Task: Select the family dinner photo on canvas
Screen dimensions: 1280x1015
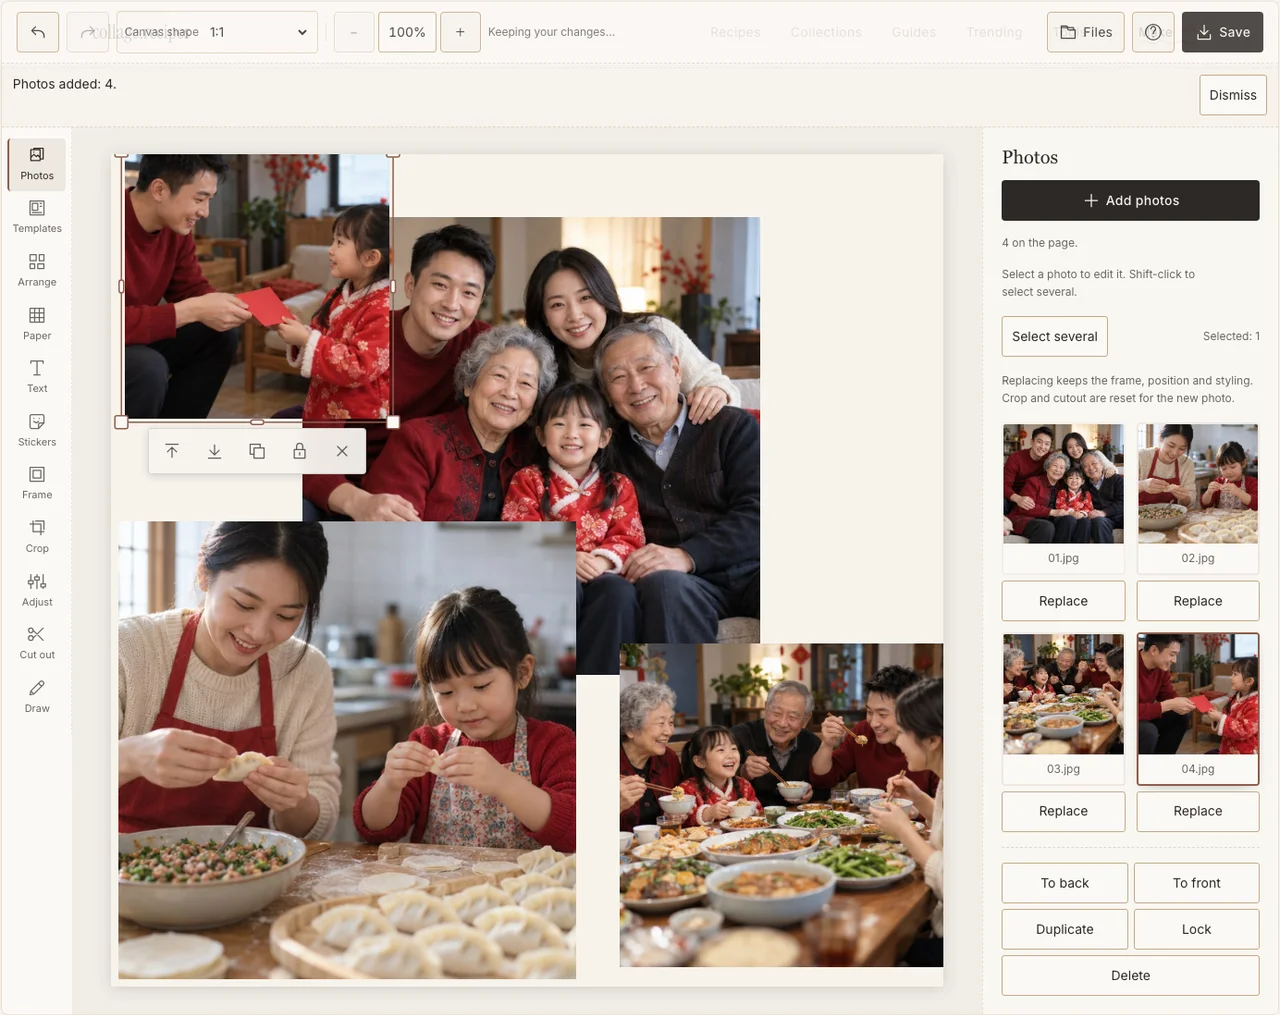Action: (781, 805)
